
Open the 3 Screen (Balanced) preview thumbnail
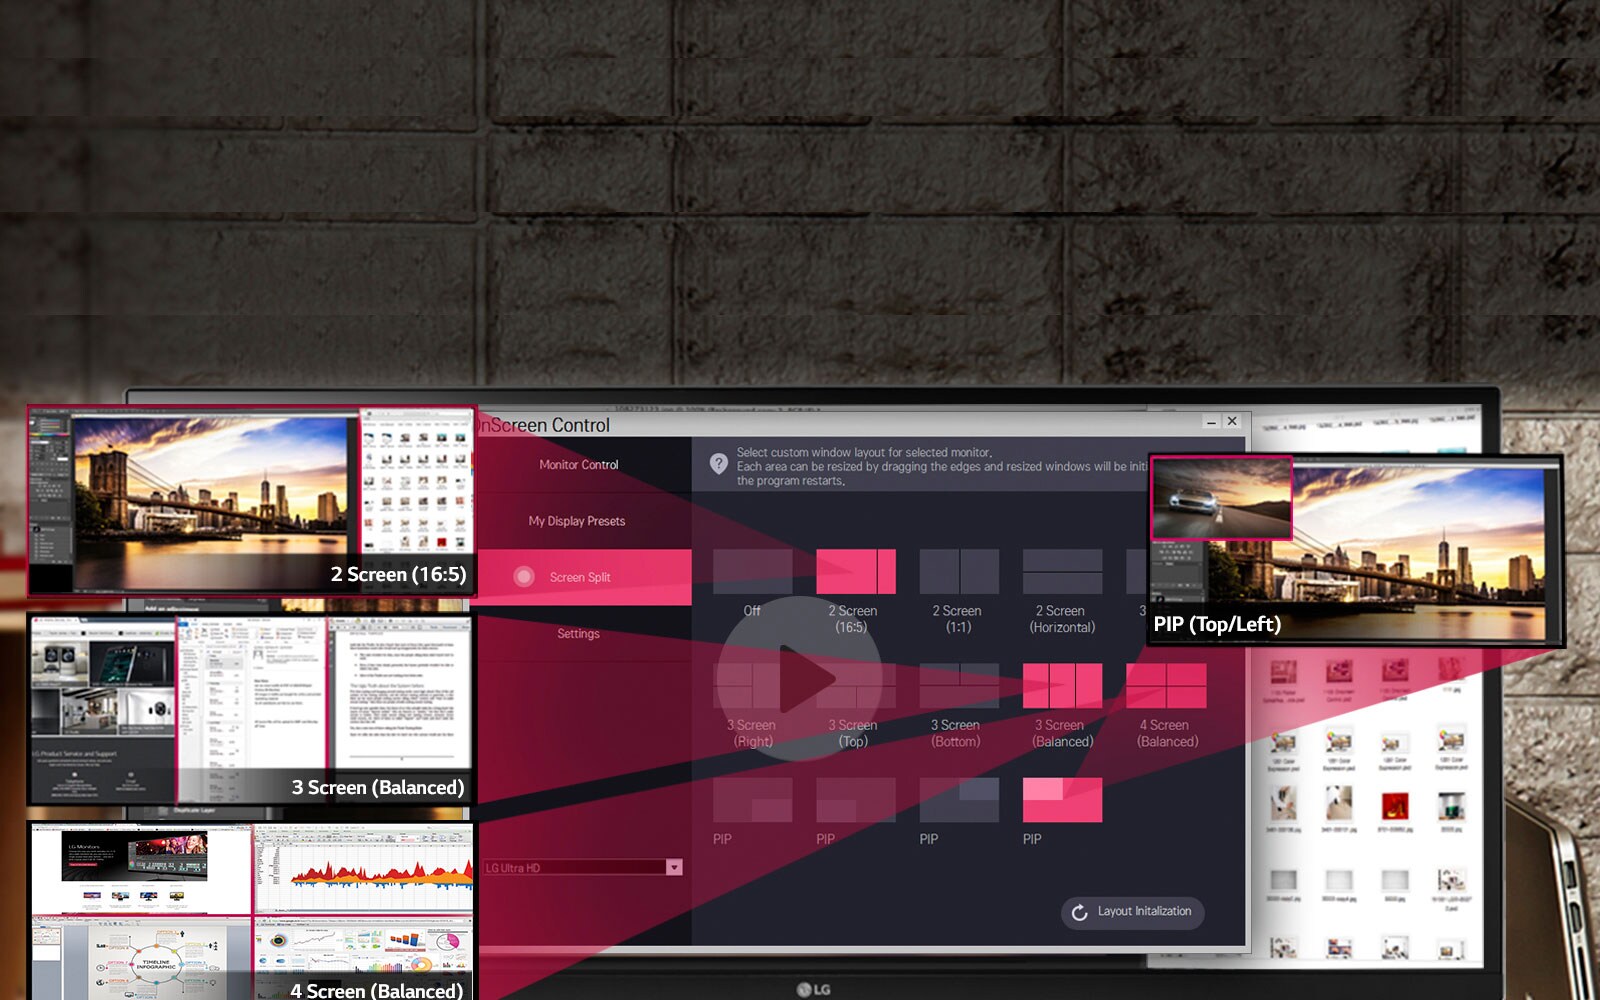tap(250, 710)
